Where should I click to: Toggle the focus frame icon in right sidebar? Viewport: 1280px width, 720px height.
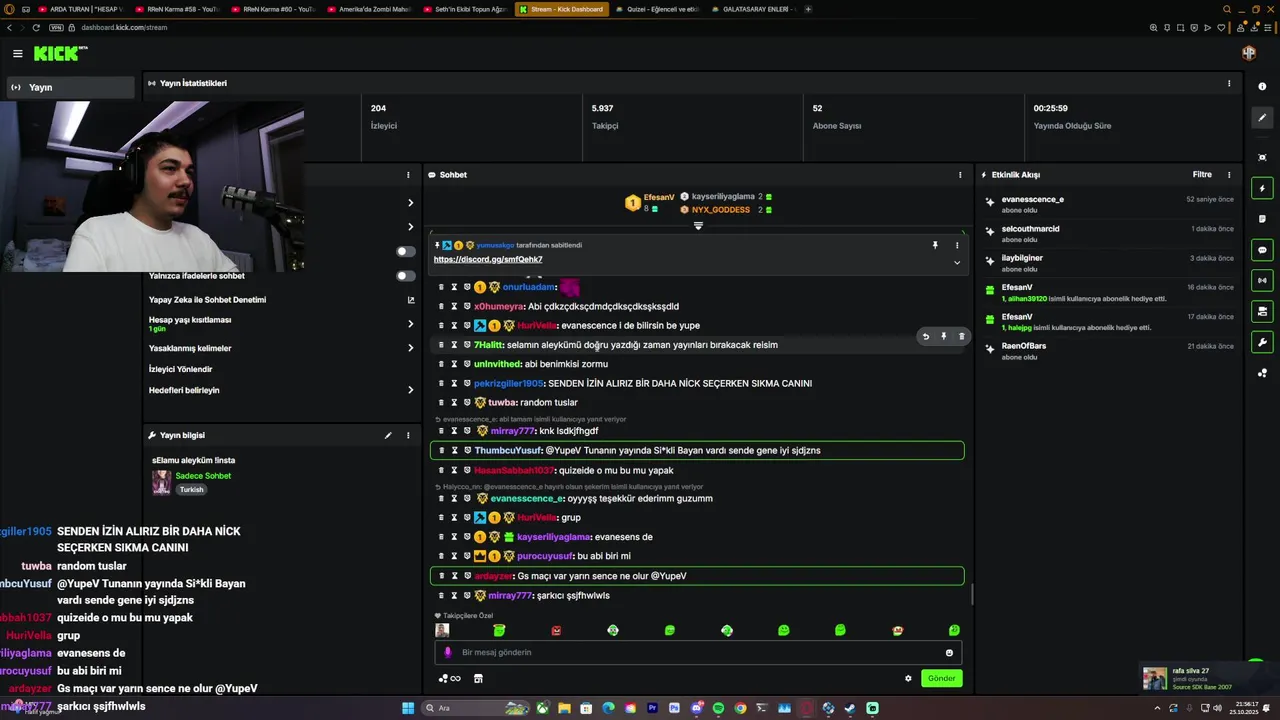coord(1262,157)
